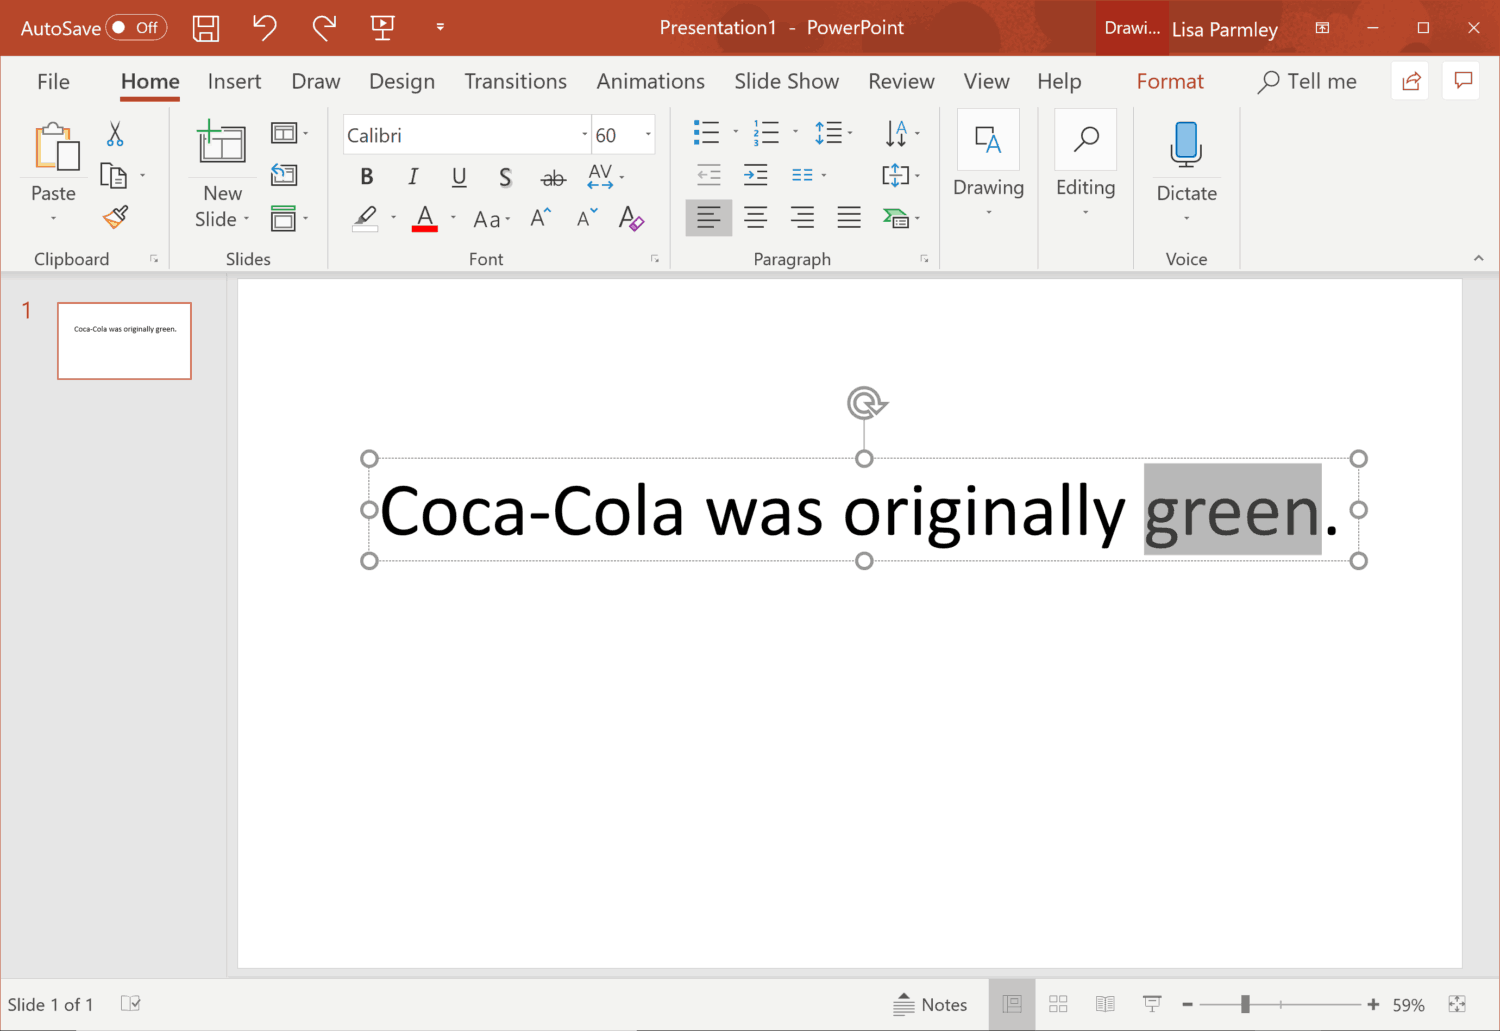Open Character Spacing options
Viewport: 1500px width, 1031px height.
(605, 177)
